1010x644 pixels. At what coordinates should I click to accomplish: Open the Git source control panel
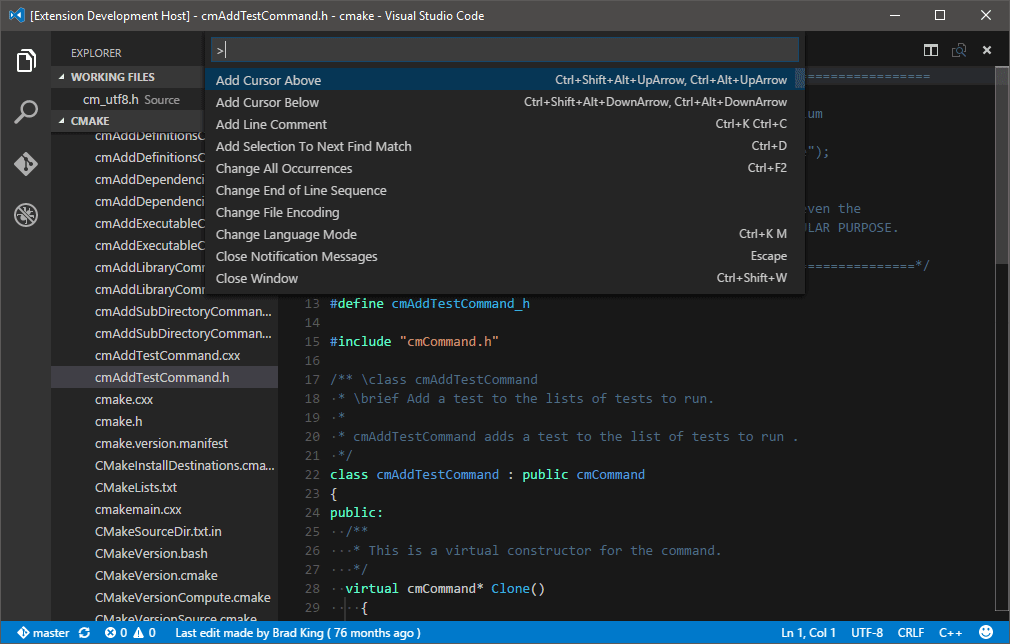pyautogui.click(x=25, y=165)
